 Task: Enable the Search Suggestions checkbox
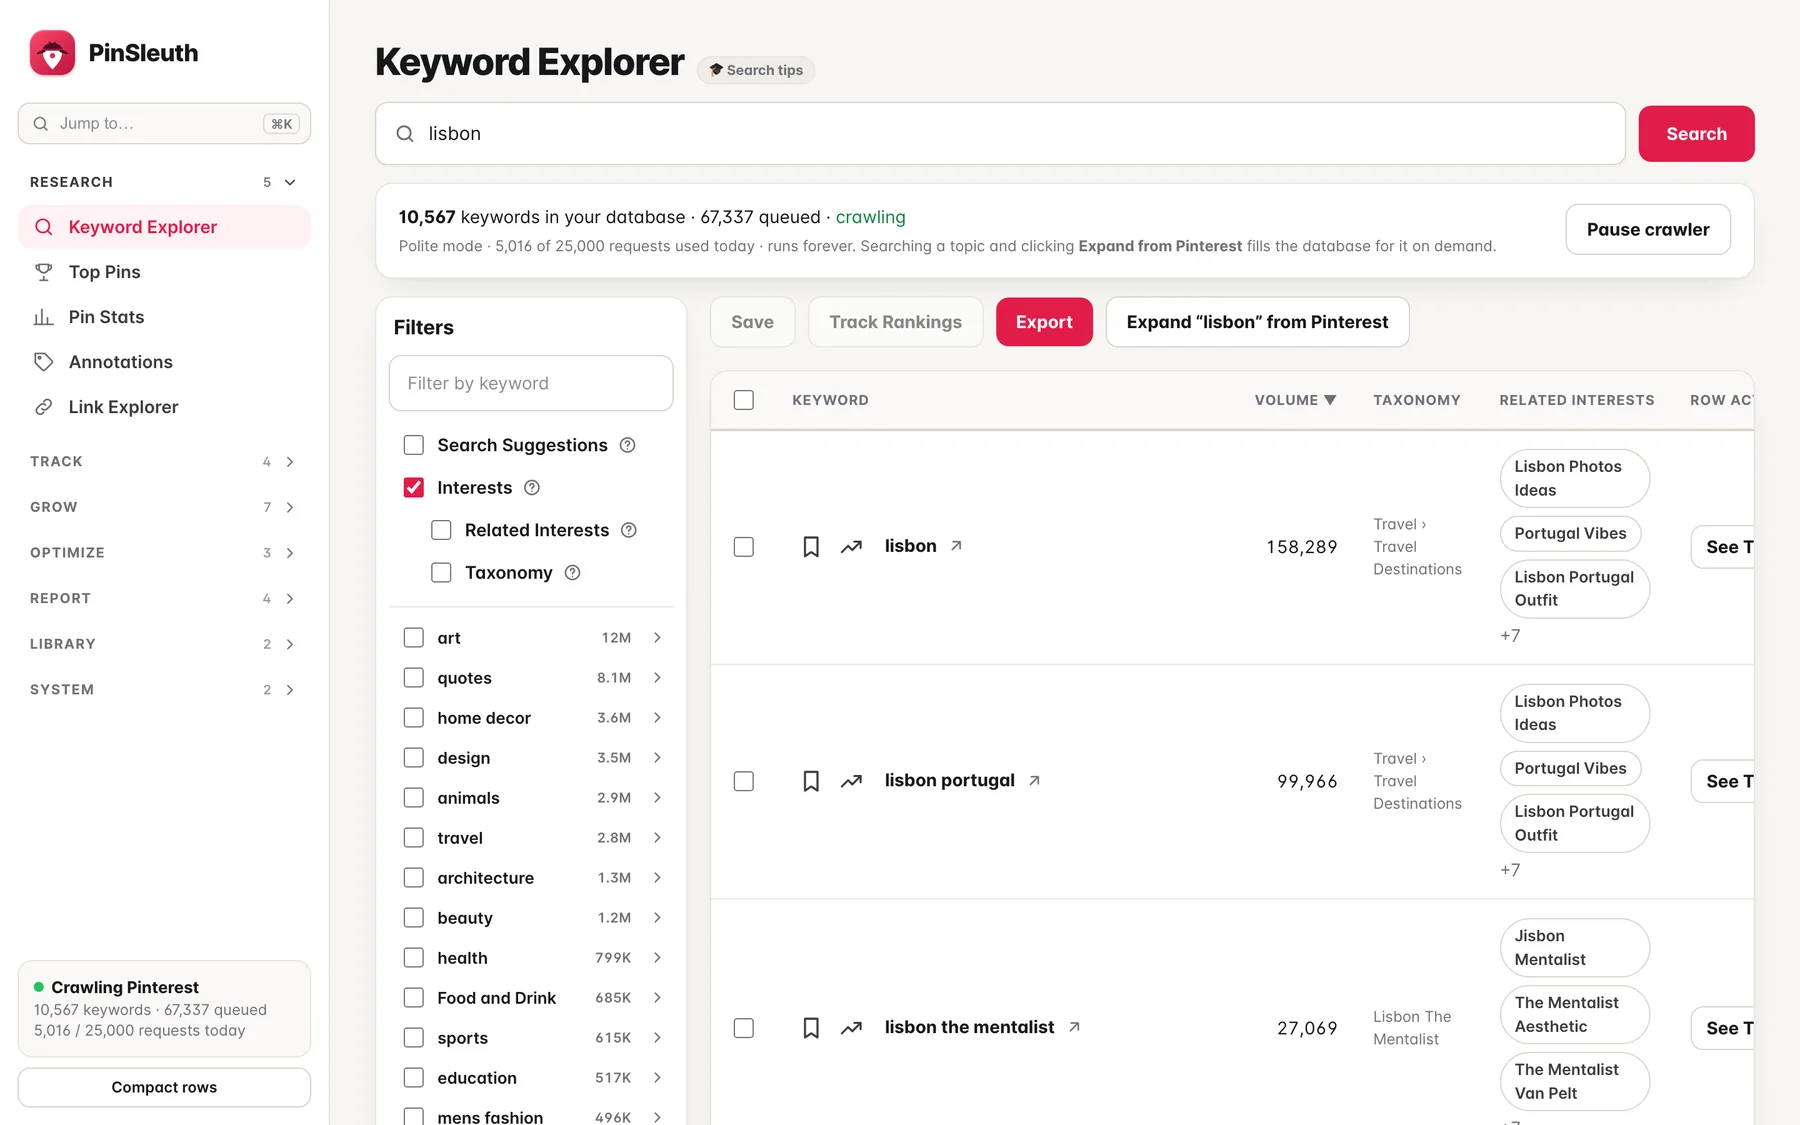pyautogui.click(x=414, y=445)
